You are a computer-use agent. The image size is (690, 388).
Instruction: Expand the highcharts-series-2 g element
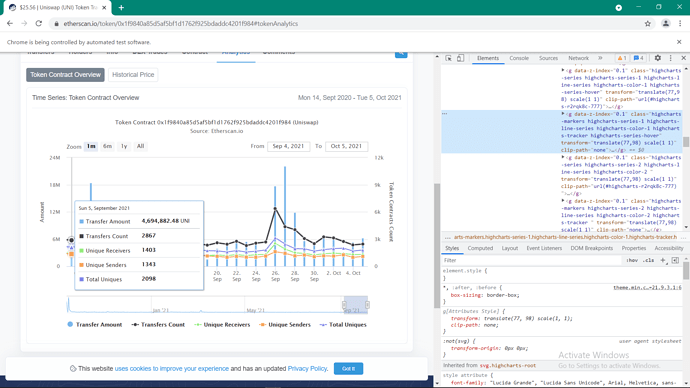pyautogui.click(x=563, y=157)
